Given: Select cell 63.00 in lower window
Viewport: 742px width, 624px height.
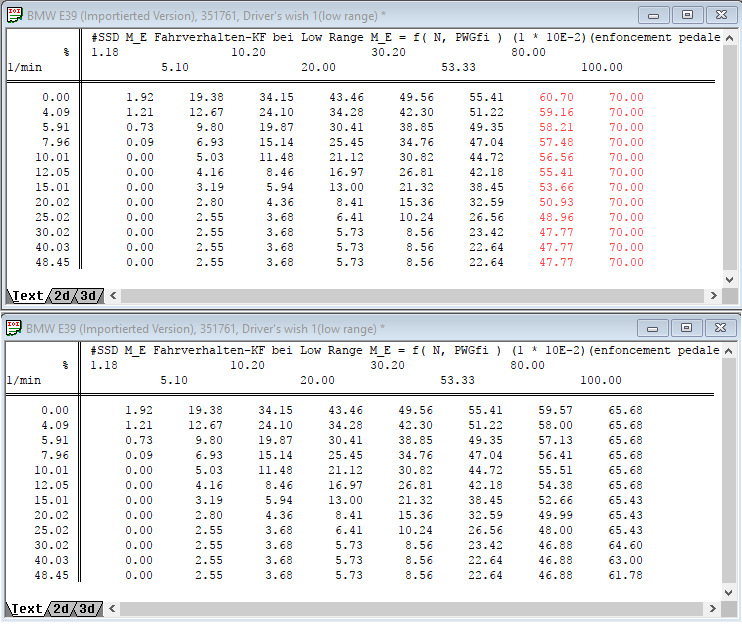Looking at the screenshot, I should [x=625, y=560].
